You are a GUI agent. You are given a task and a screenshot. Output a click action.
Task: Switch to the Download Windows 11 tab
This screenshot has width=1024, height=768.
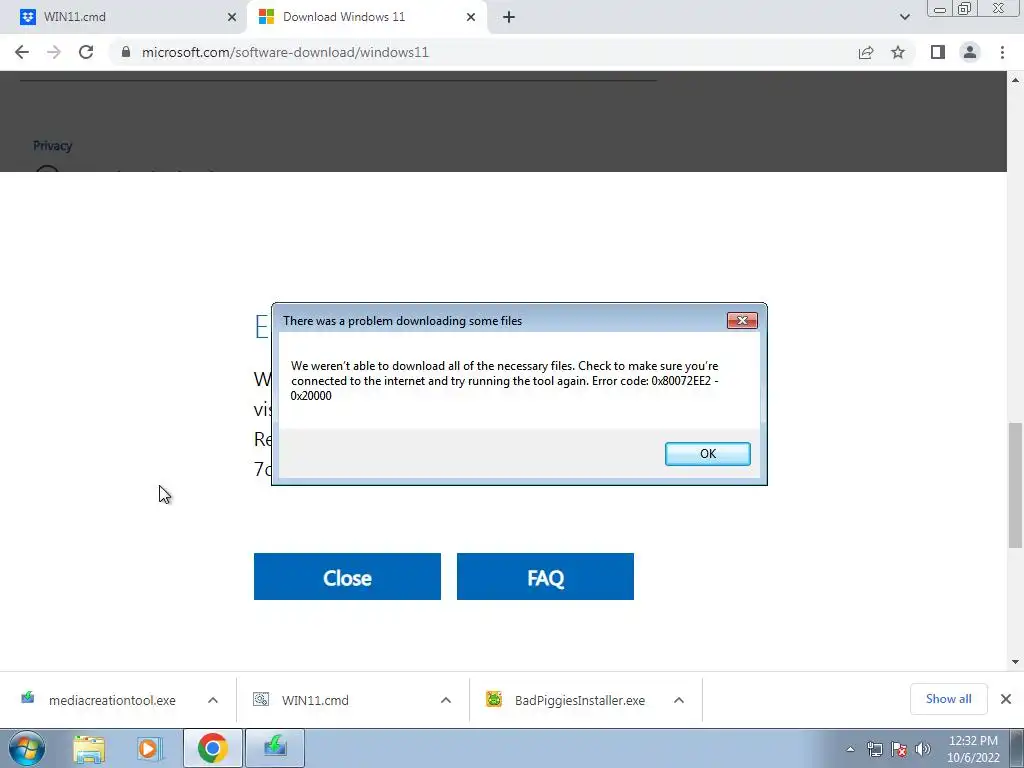(366, 17)
